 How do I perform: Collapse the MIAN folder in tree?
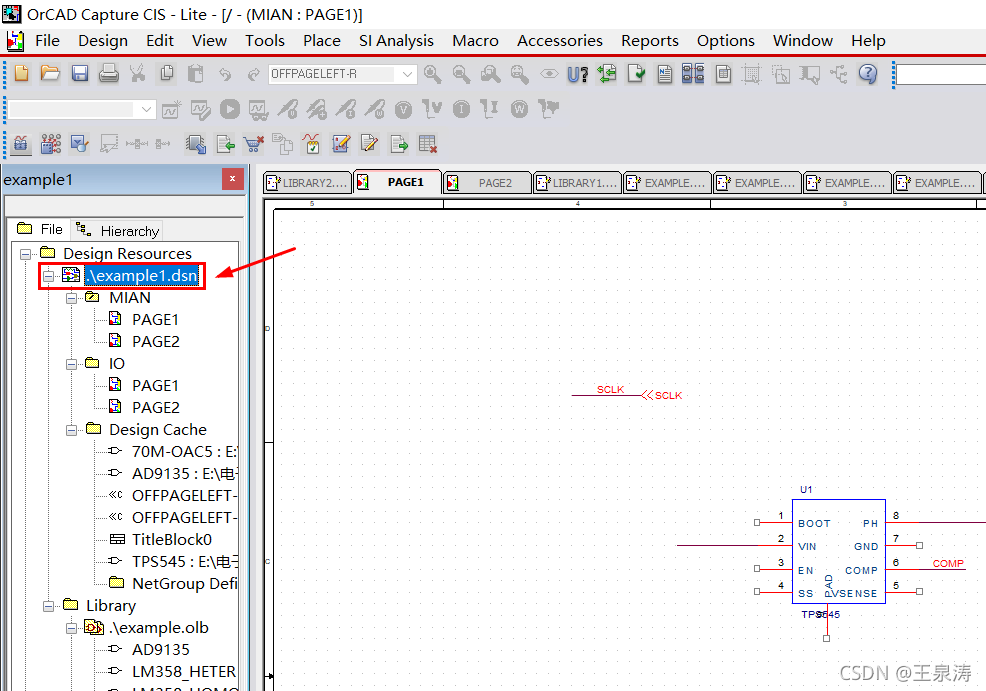tap(71, 298)
